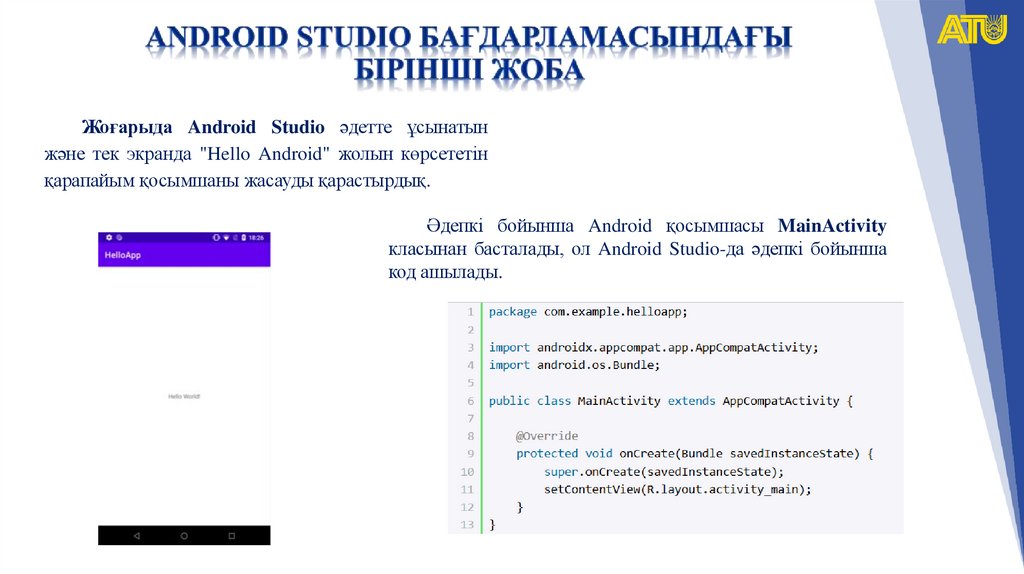Click the phrase қарапайым қосымшаны жасауды қарастырдық
This screenshot has width=1024, height=574.
tap(237, 181)
